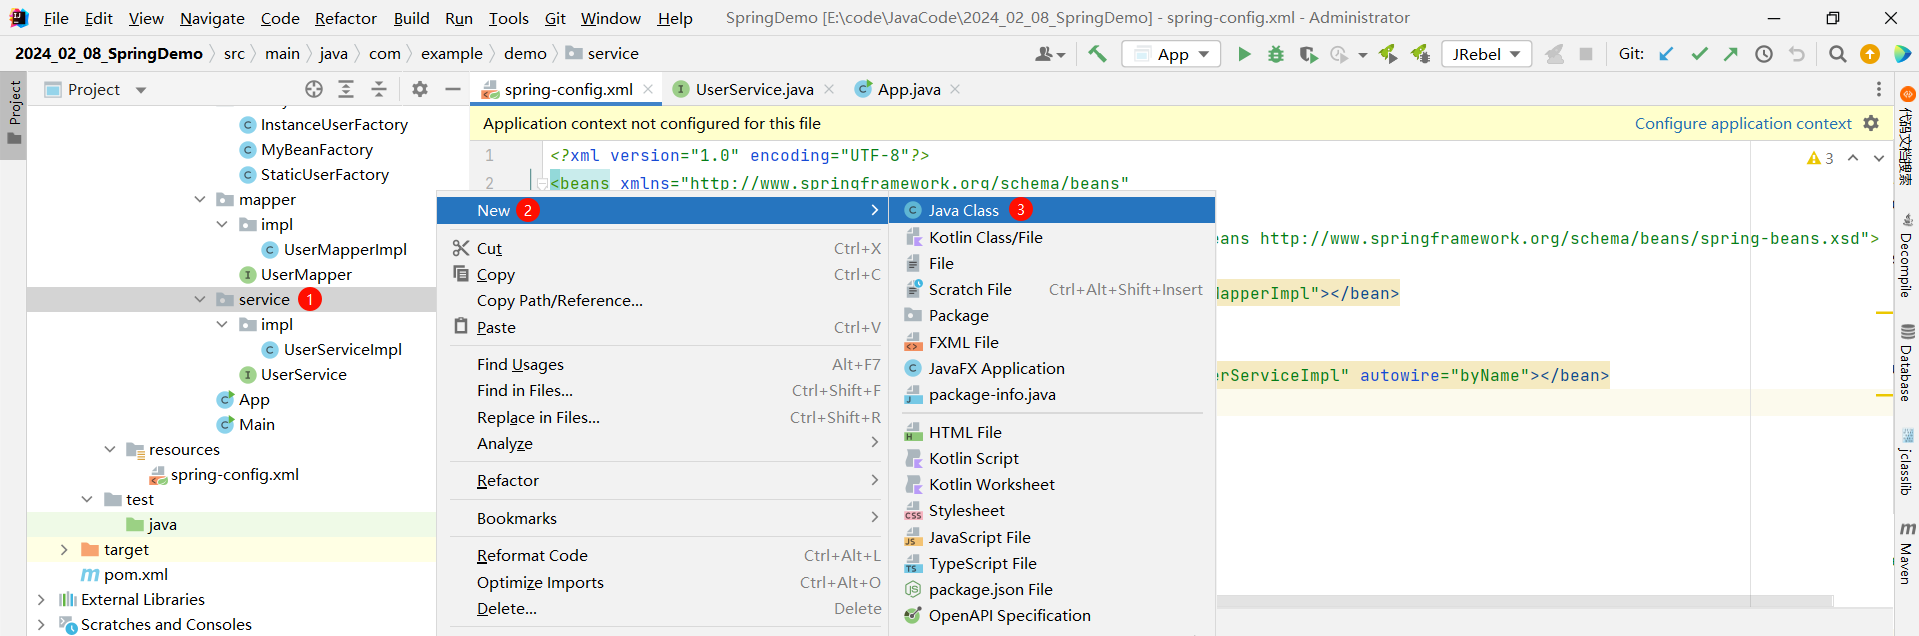Collapse all in Project panel

tap(379, 89)
